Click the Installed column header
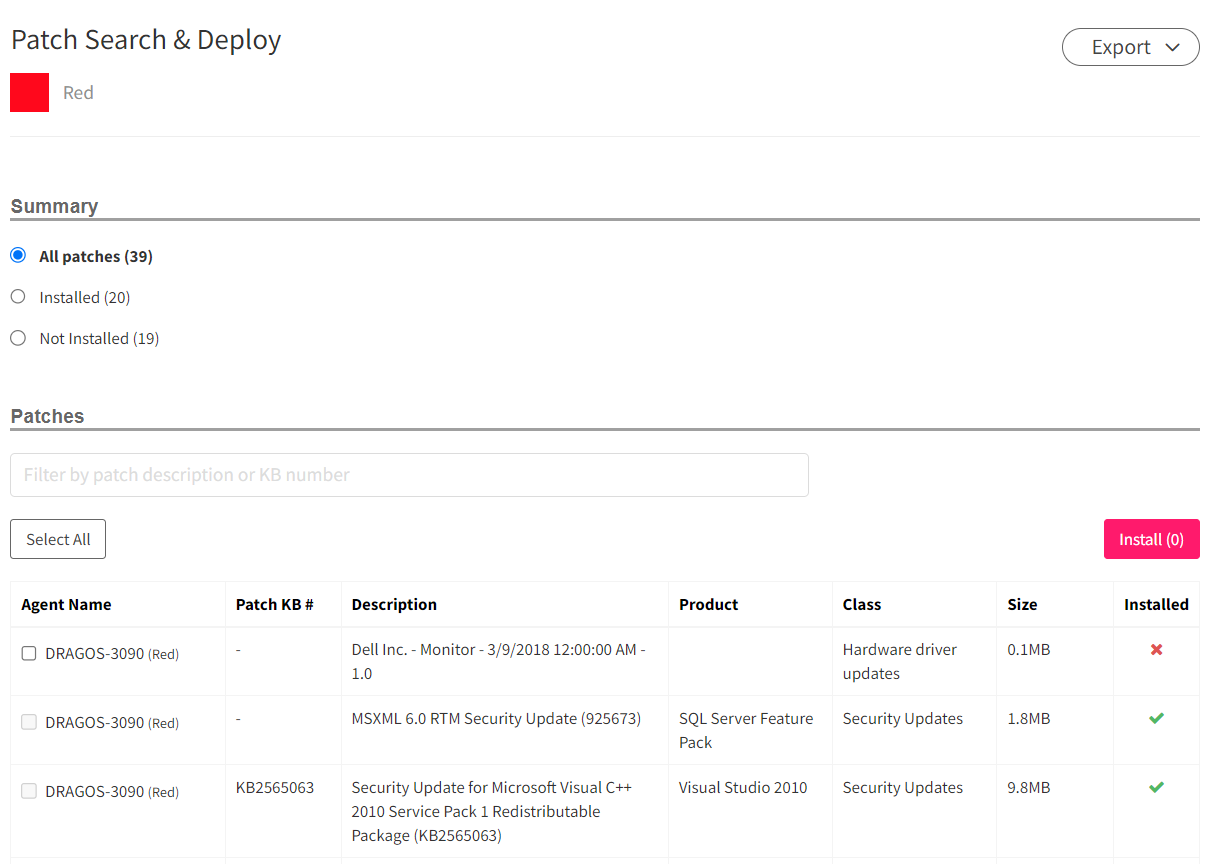 [1156, 604]
